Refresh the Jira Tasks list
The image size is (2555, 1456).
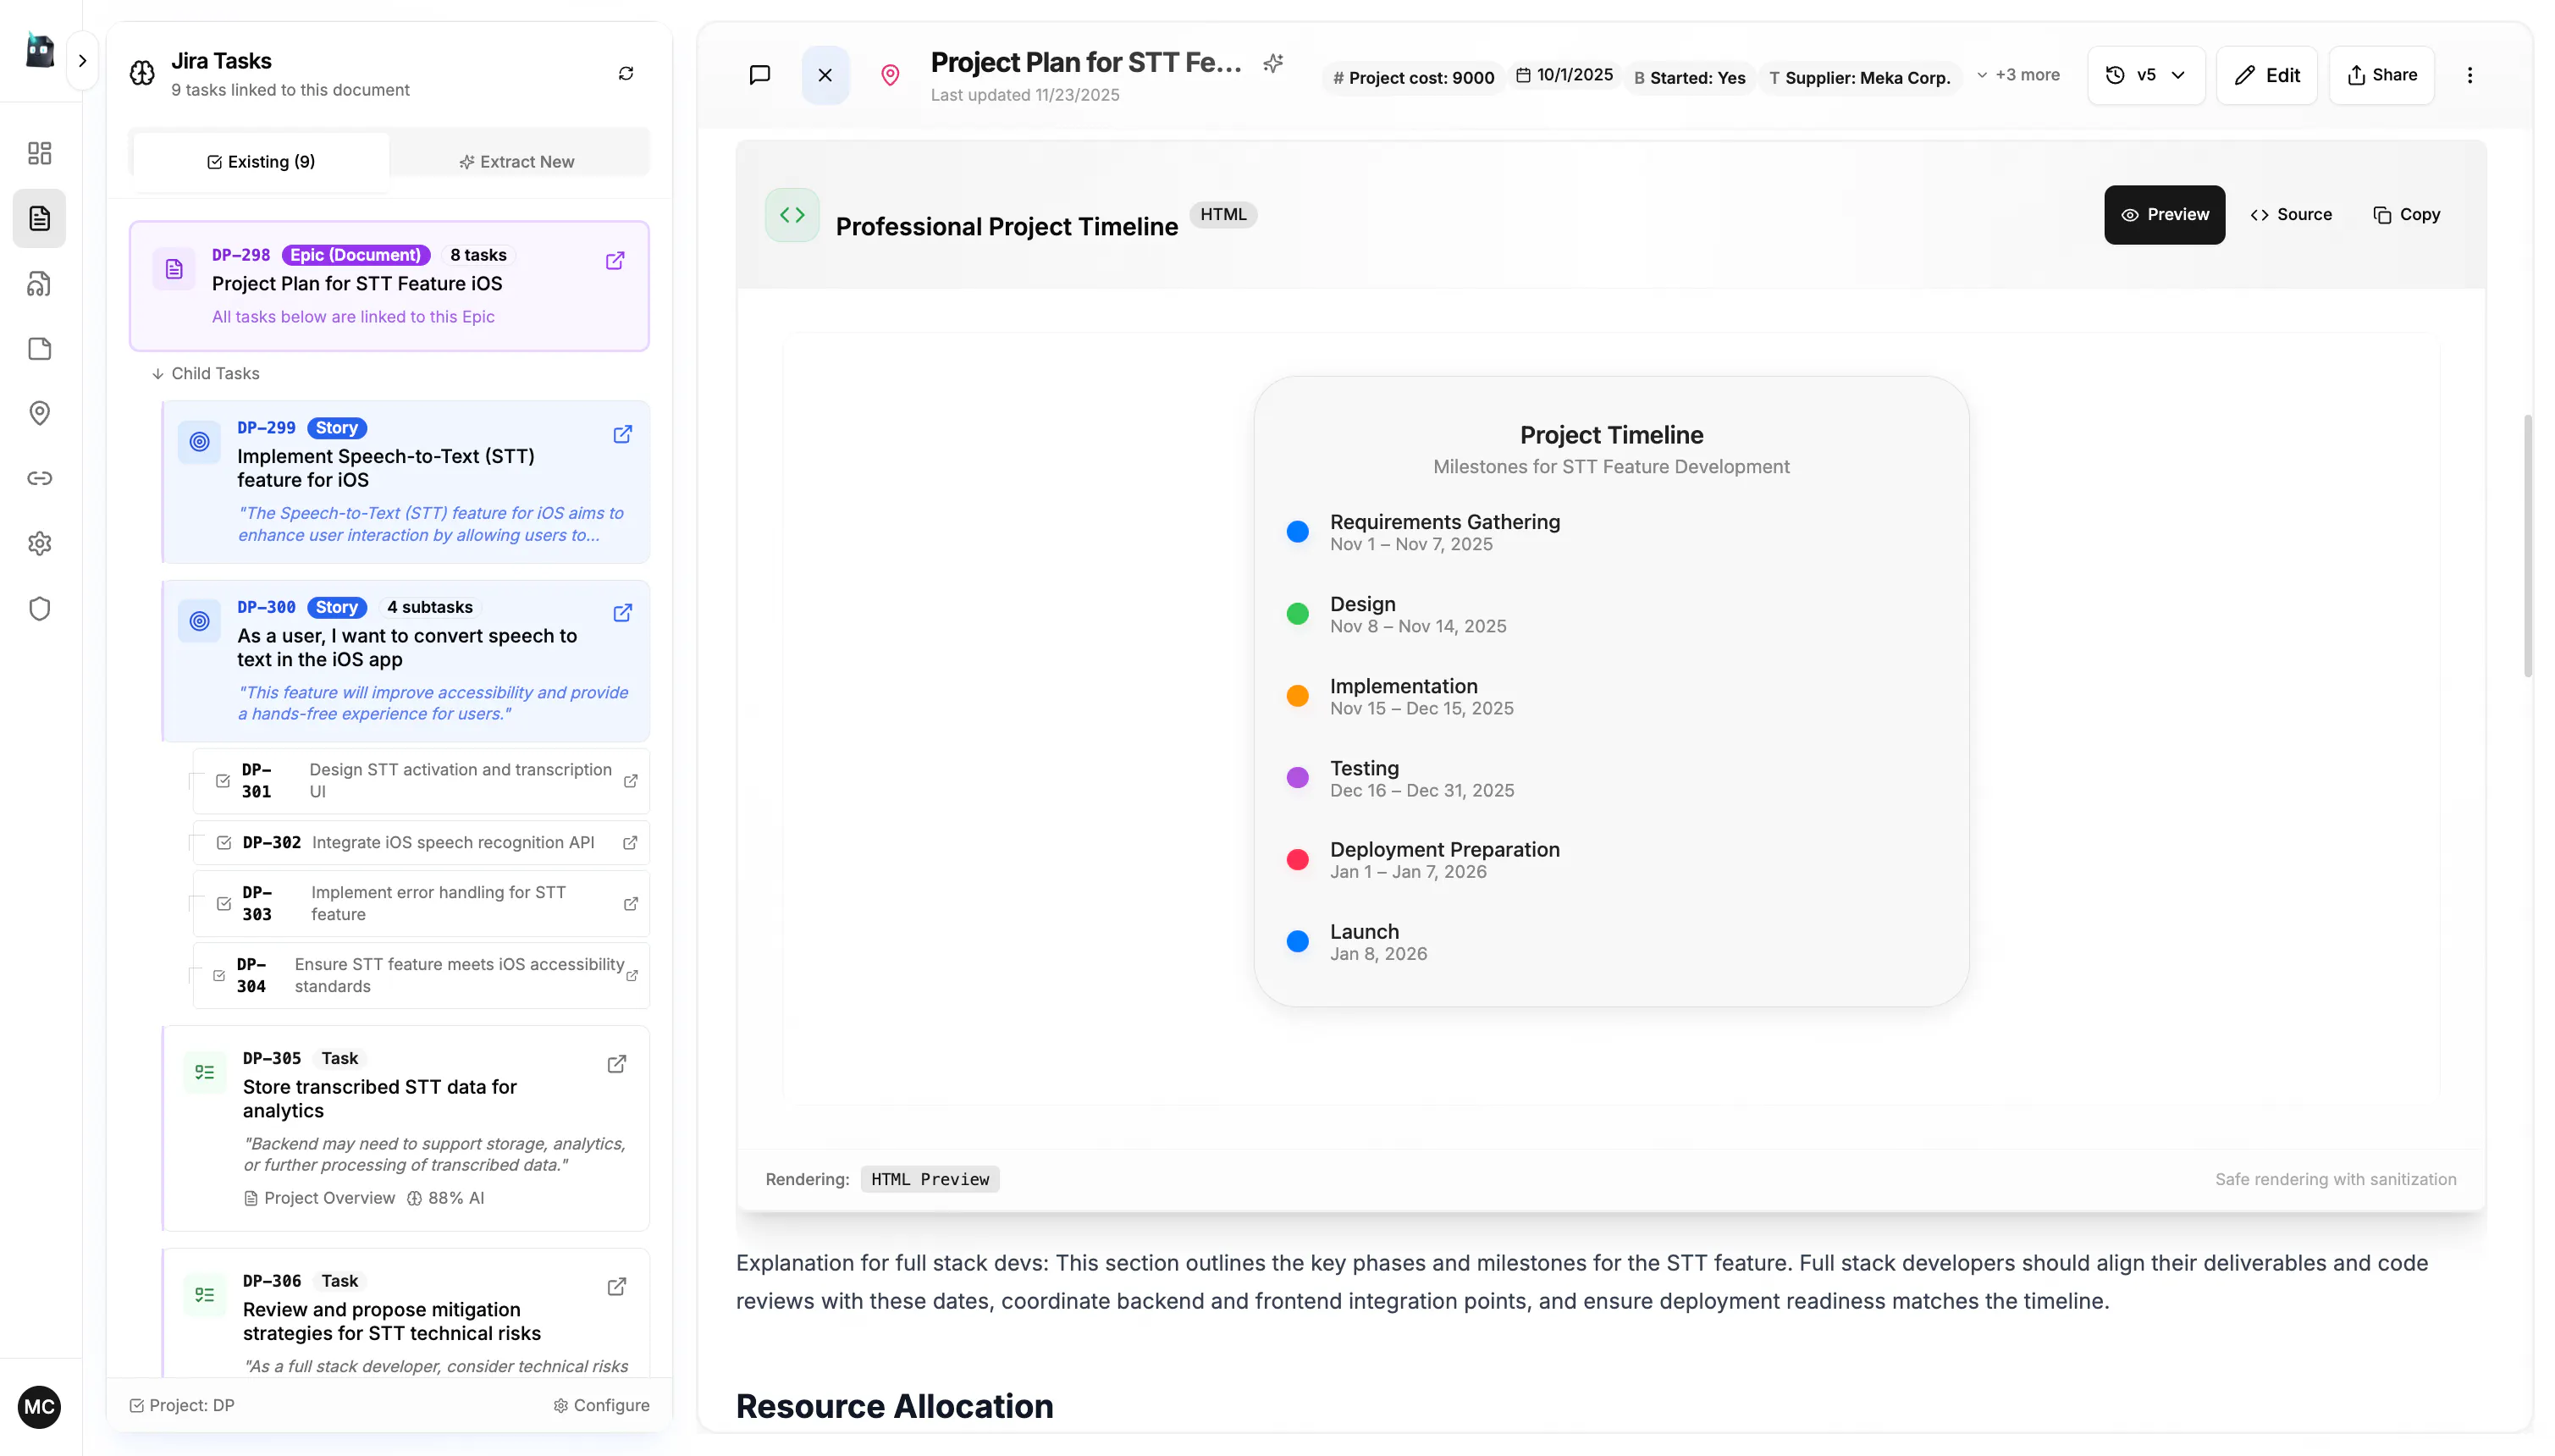(626, 73)
